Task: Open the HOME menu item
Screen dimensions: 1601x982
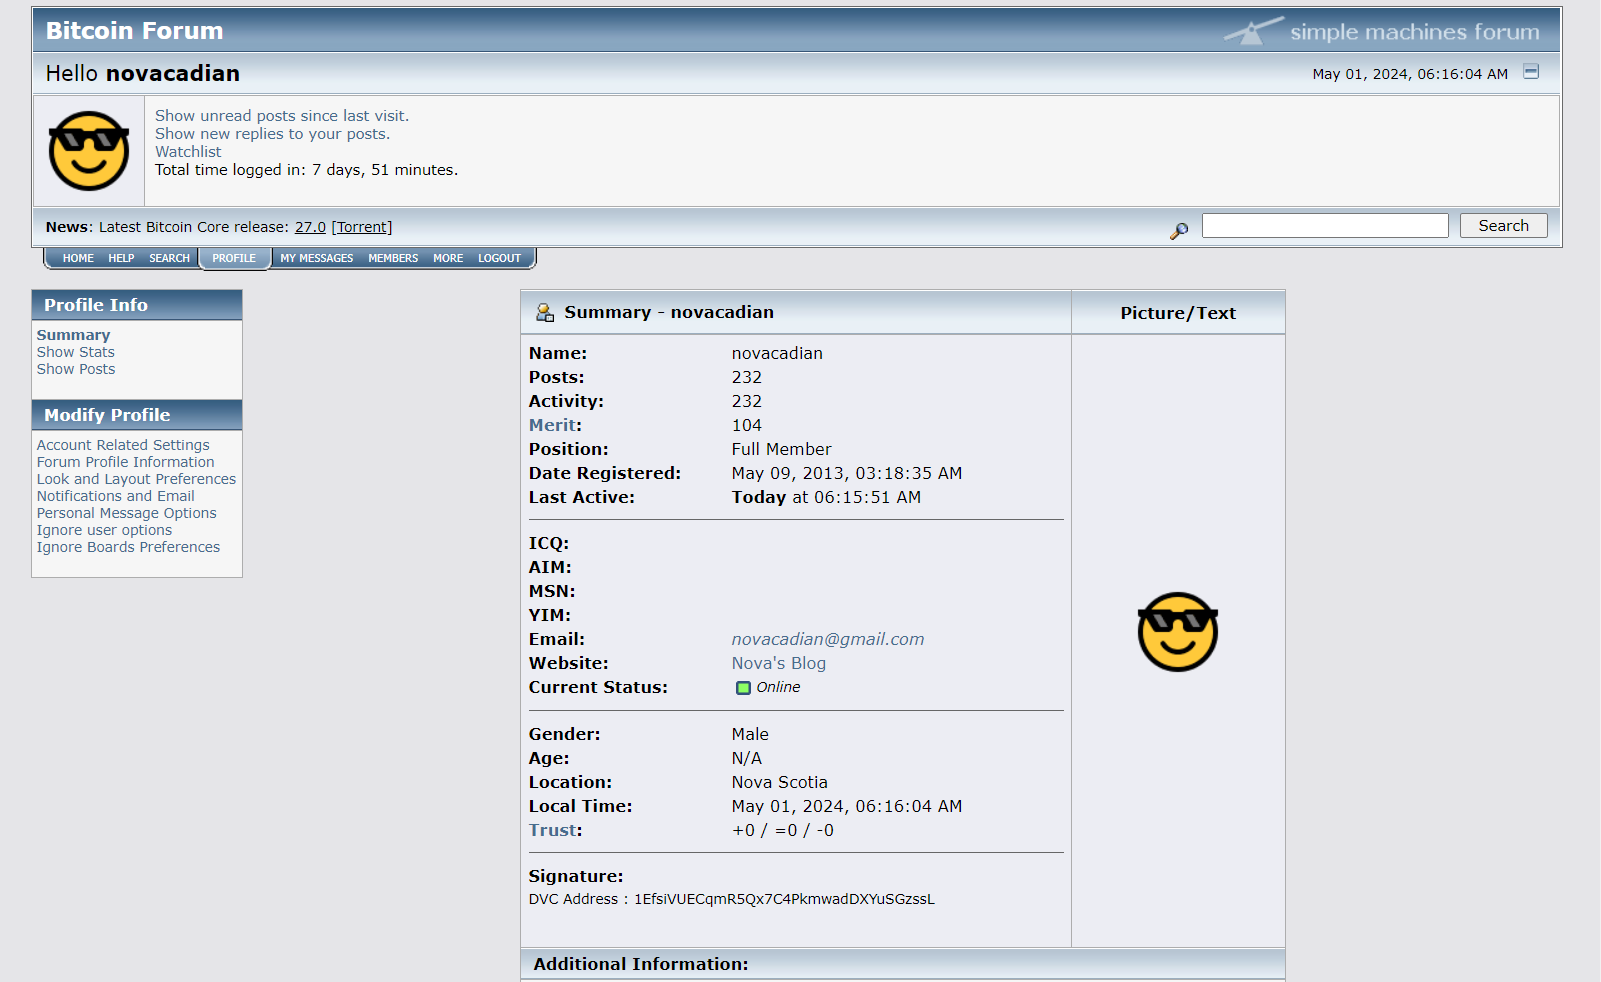Action: pos(78,258)
